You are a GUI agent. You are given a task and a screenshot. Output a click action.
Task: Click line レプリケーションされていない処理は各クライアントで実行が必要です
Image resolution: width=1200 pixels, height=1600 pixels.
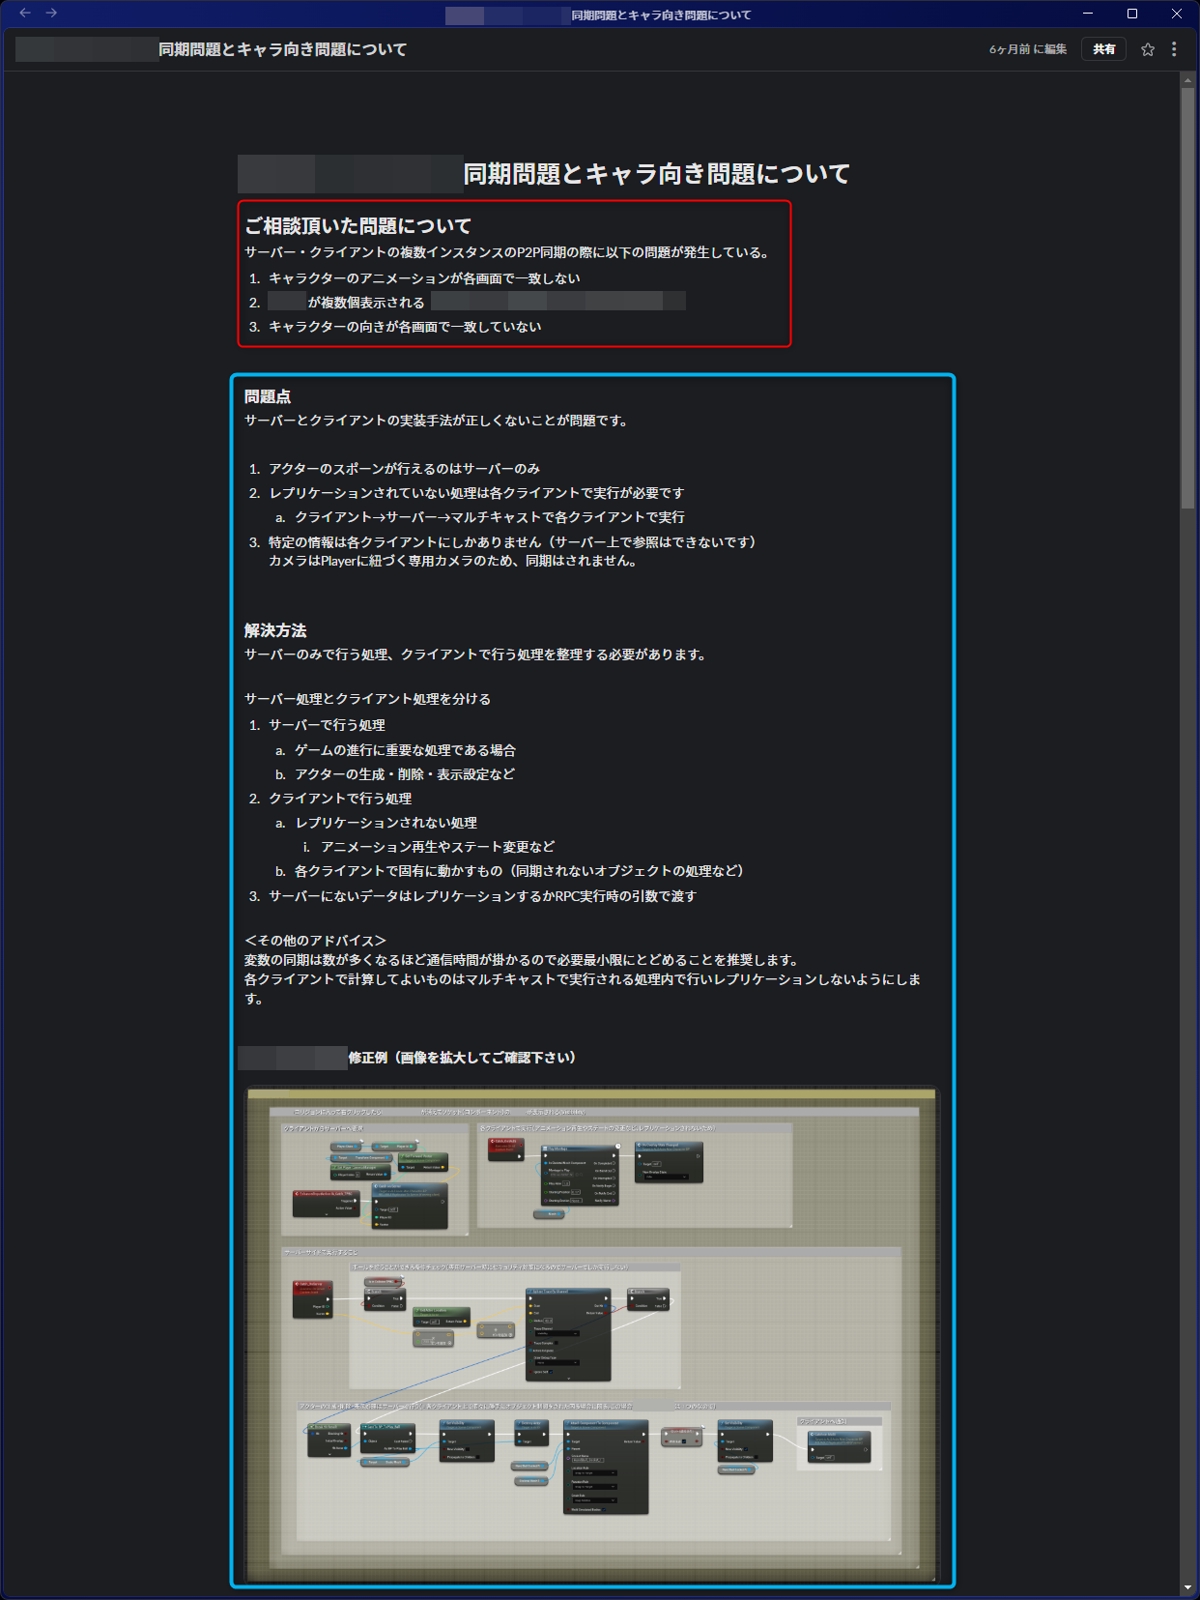pos(477,493)
